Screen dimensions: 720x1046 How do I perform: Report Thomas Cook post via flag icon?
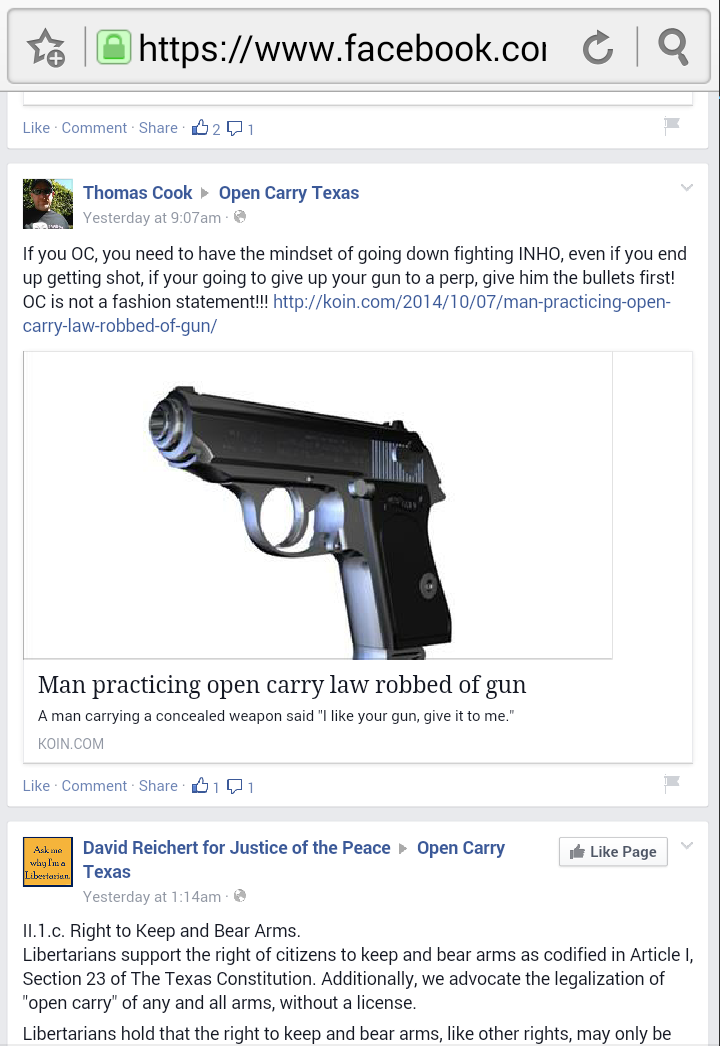[x=672, y=782]
